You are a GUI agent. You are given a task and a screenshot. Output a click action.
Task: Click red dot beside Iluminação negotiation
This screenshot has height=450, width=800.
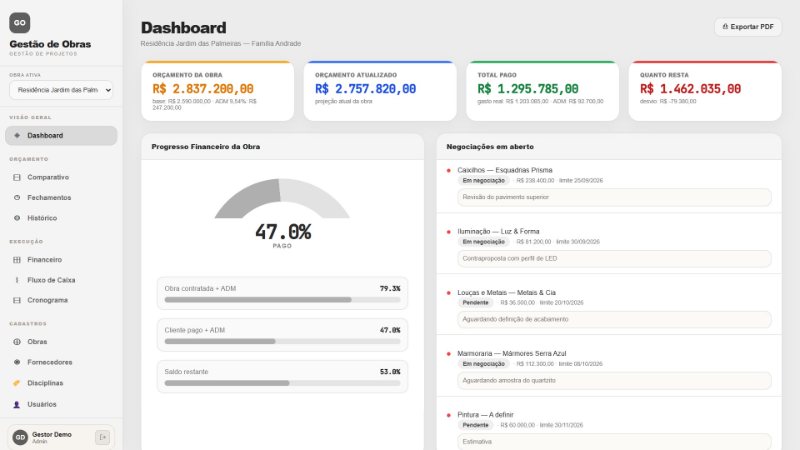(448, 232)
